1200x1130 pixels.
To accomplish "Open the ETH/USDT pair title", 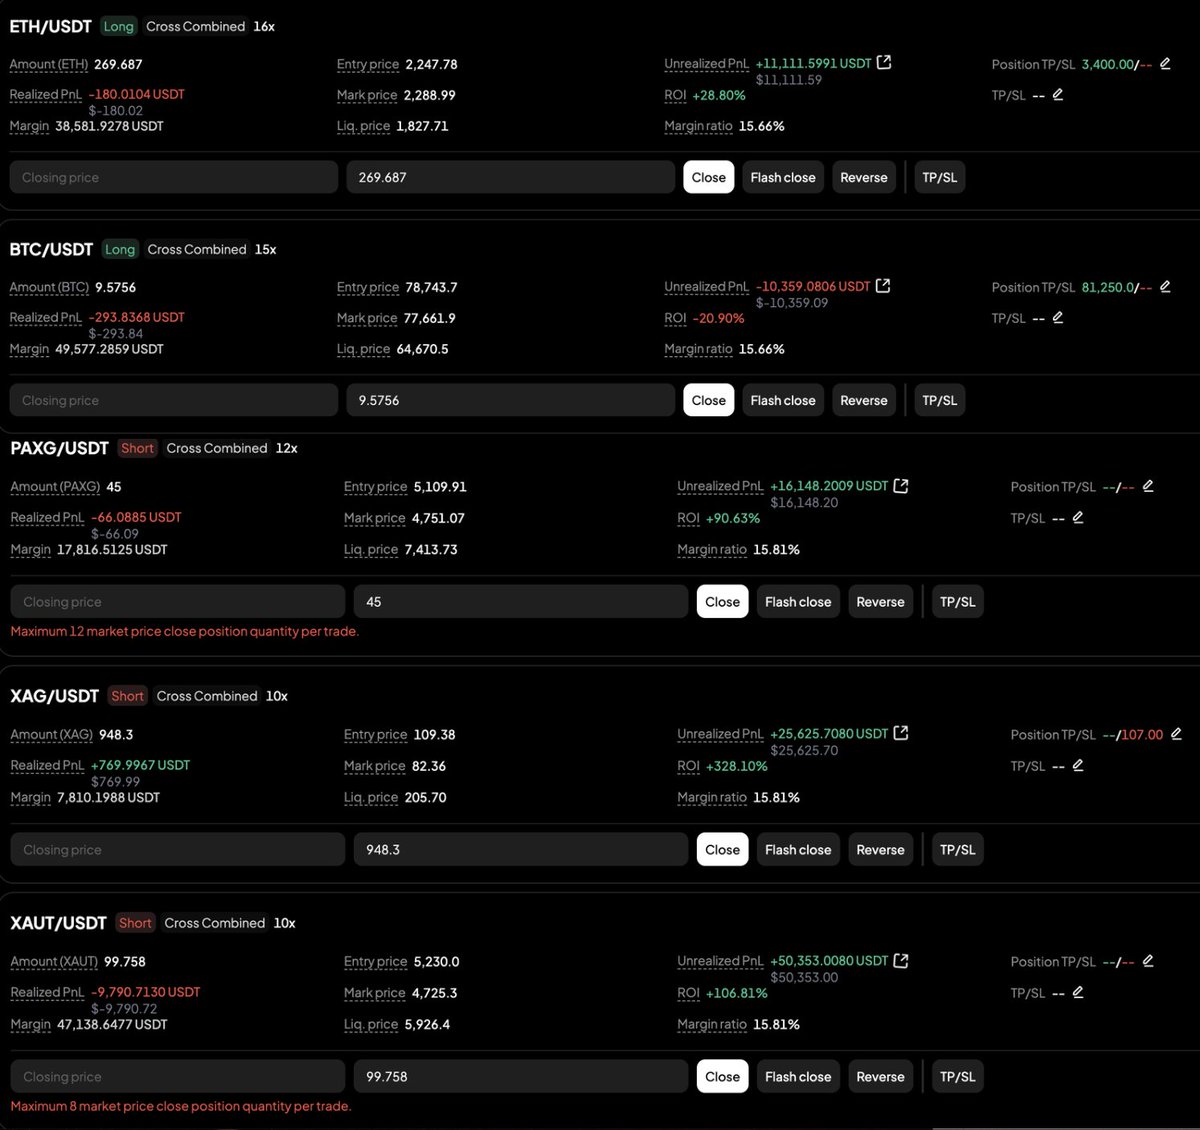I will (50, 26).
